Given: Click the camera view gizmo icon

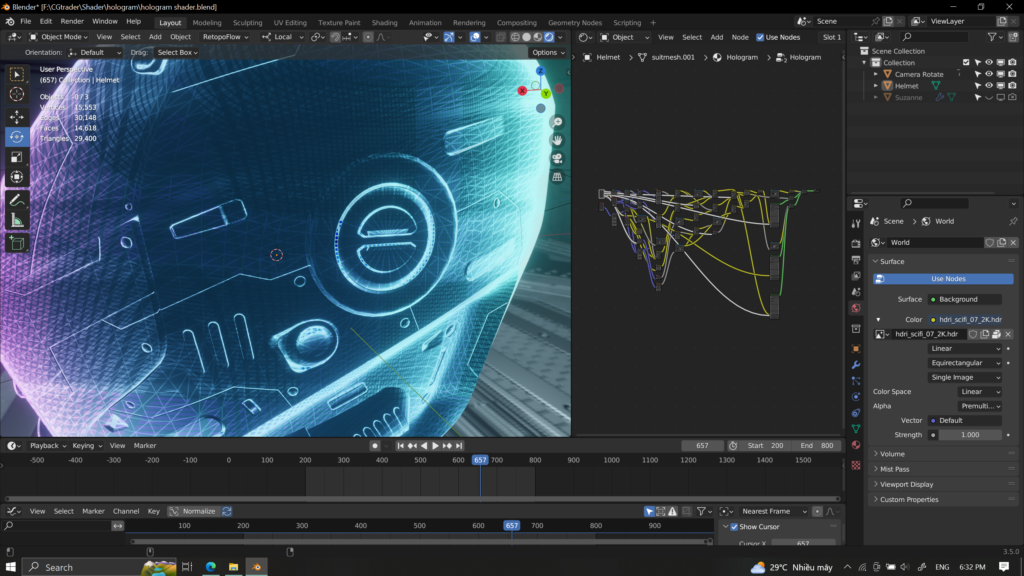Looking at the screenshot, I should [557, 158].
